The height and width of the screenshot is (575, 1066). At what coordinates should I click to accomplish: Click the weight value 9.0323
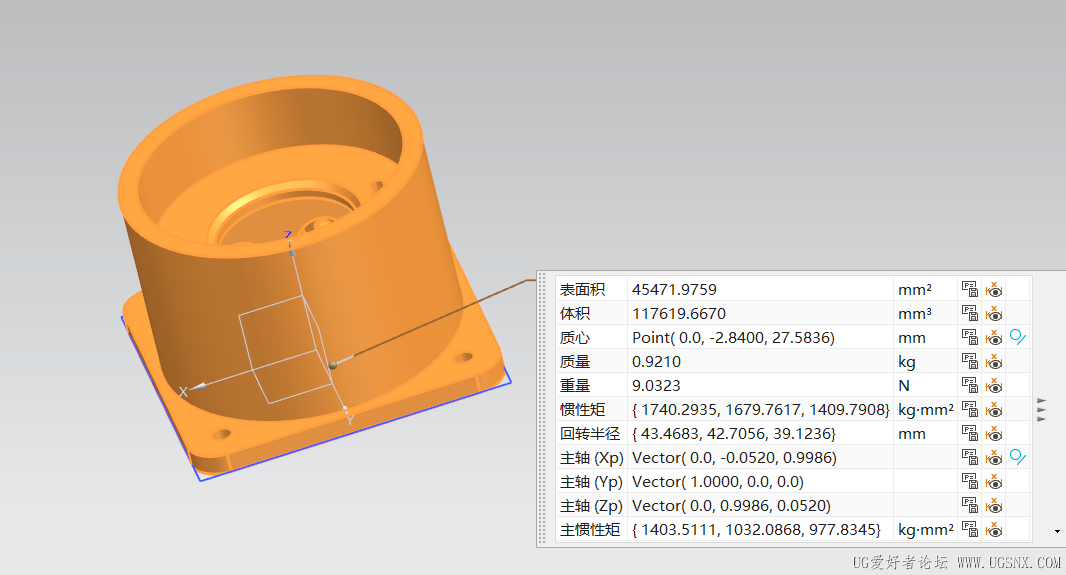pyautogui.click(x=656, y=385)
